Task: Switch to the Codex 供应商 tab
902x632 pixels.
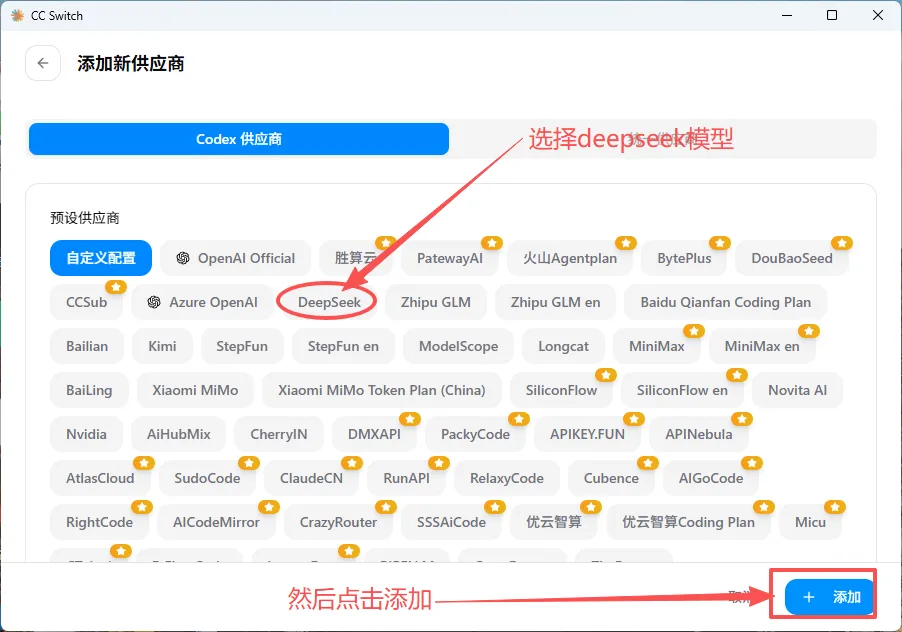Action: coord(239,139)
